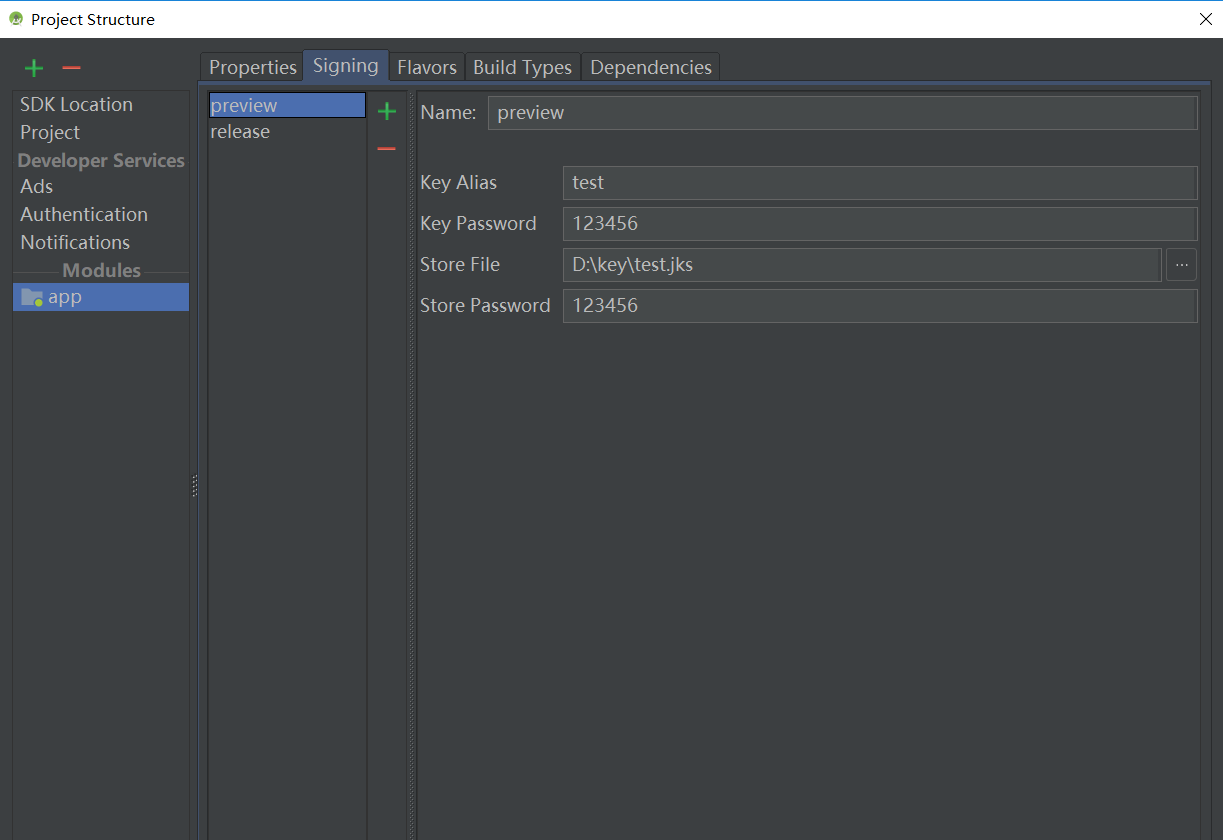Open Notifications developer service

coord(75,242)
